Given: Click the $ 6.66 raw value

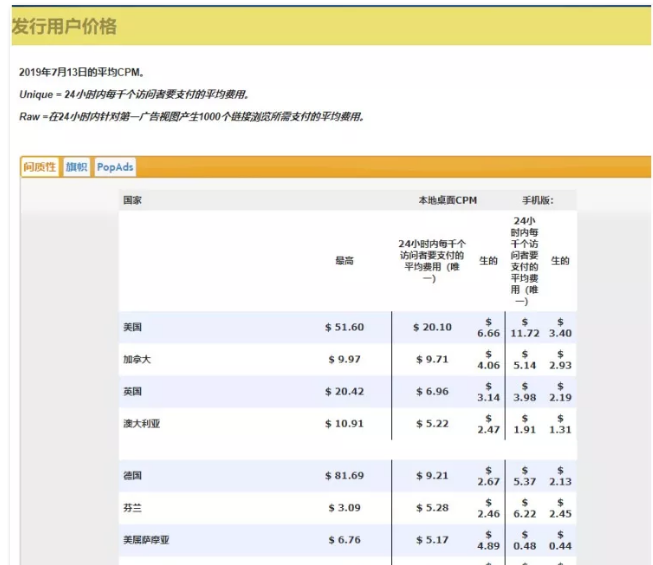Looking at the screenshot, I should (489, 328).
